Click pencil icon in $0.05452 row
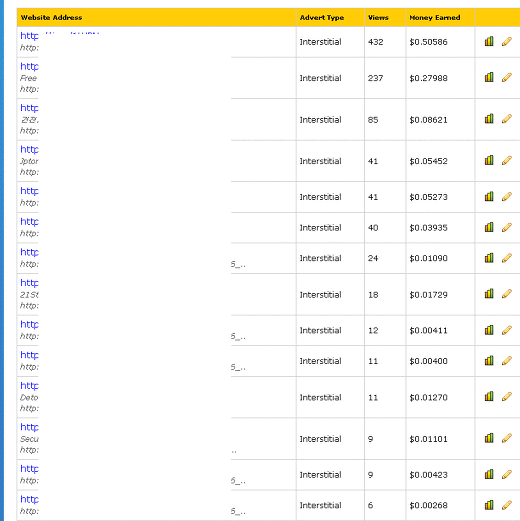Viewport: 520px width, 521px height. 507,160
